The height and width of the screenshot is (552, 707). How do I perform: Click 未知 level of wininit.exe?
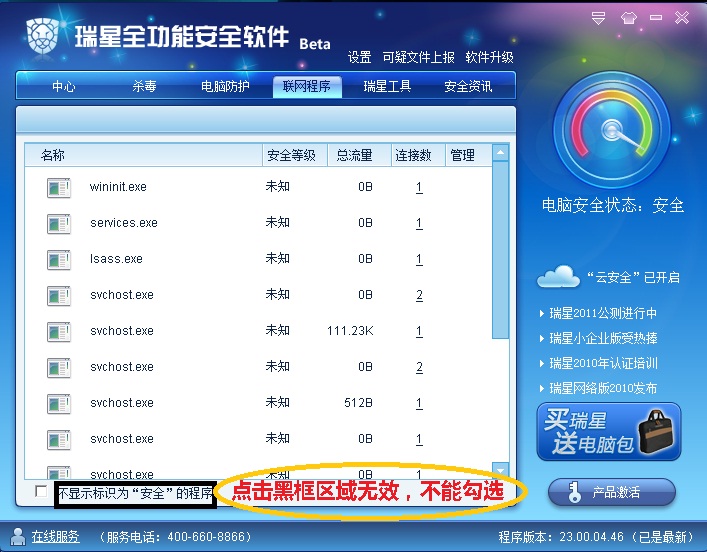pos(277,186)
